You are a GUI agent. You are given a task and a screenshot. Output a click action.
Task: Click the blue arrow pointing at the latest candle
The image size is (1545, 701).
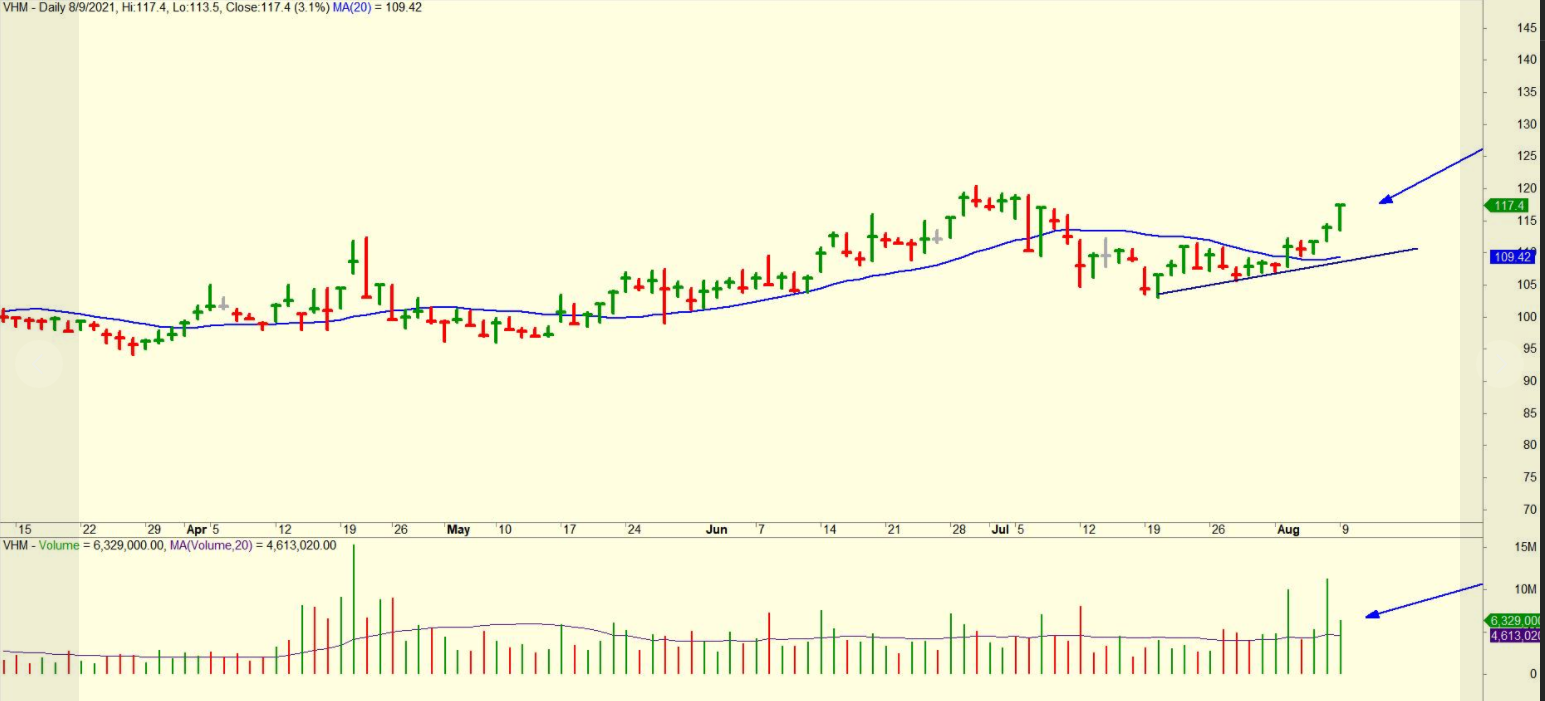point(1430,176)
